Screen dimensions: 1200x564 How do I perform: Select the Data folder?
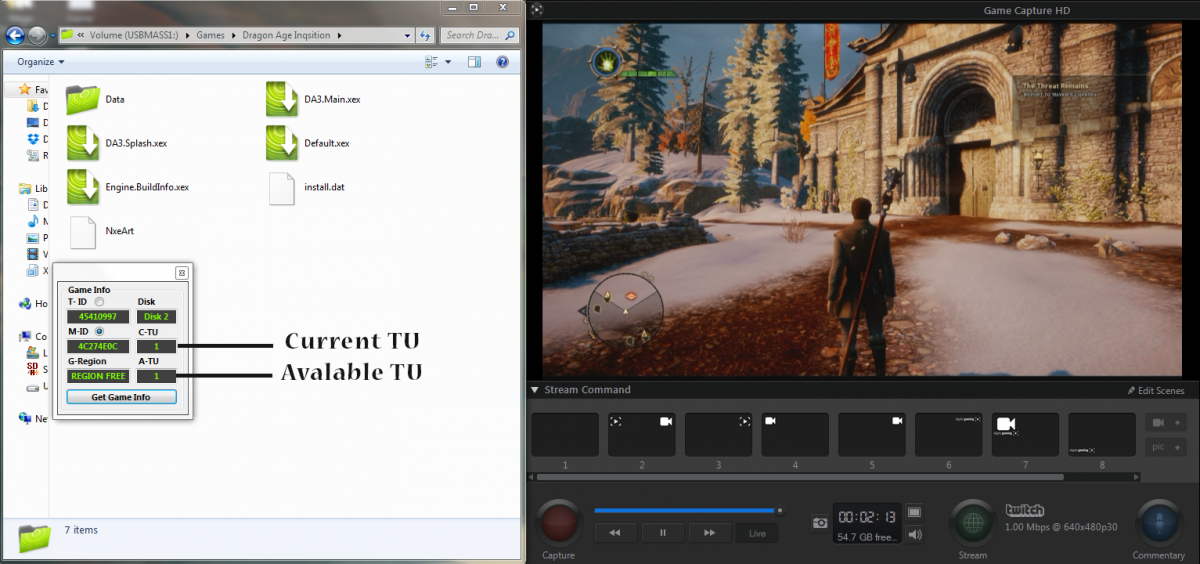(x=96, y=100)
